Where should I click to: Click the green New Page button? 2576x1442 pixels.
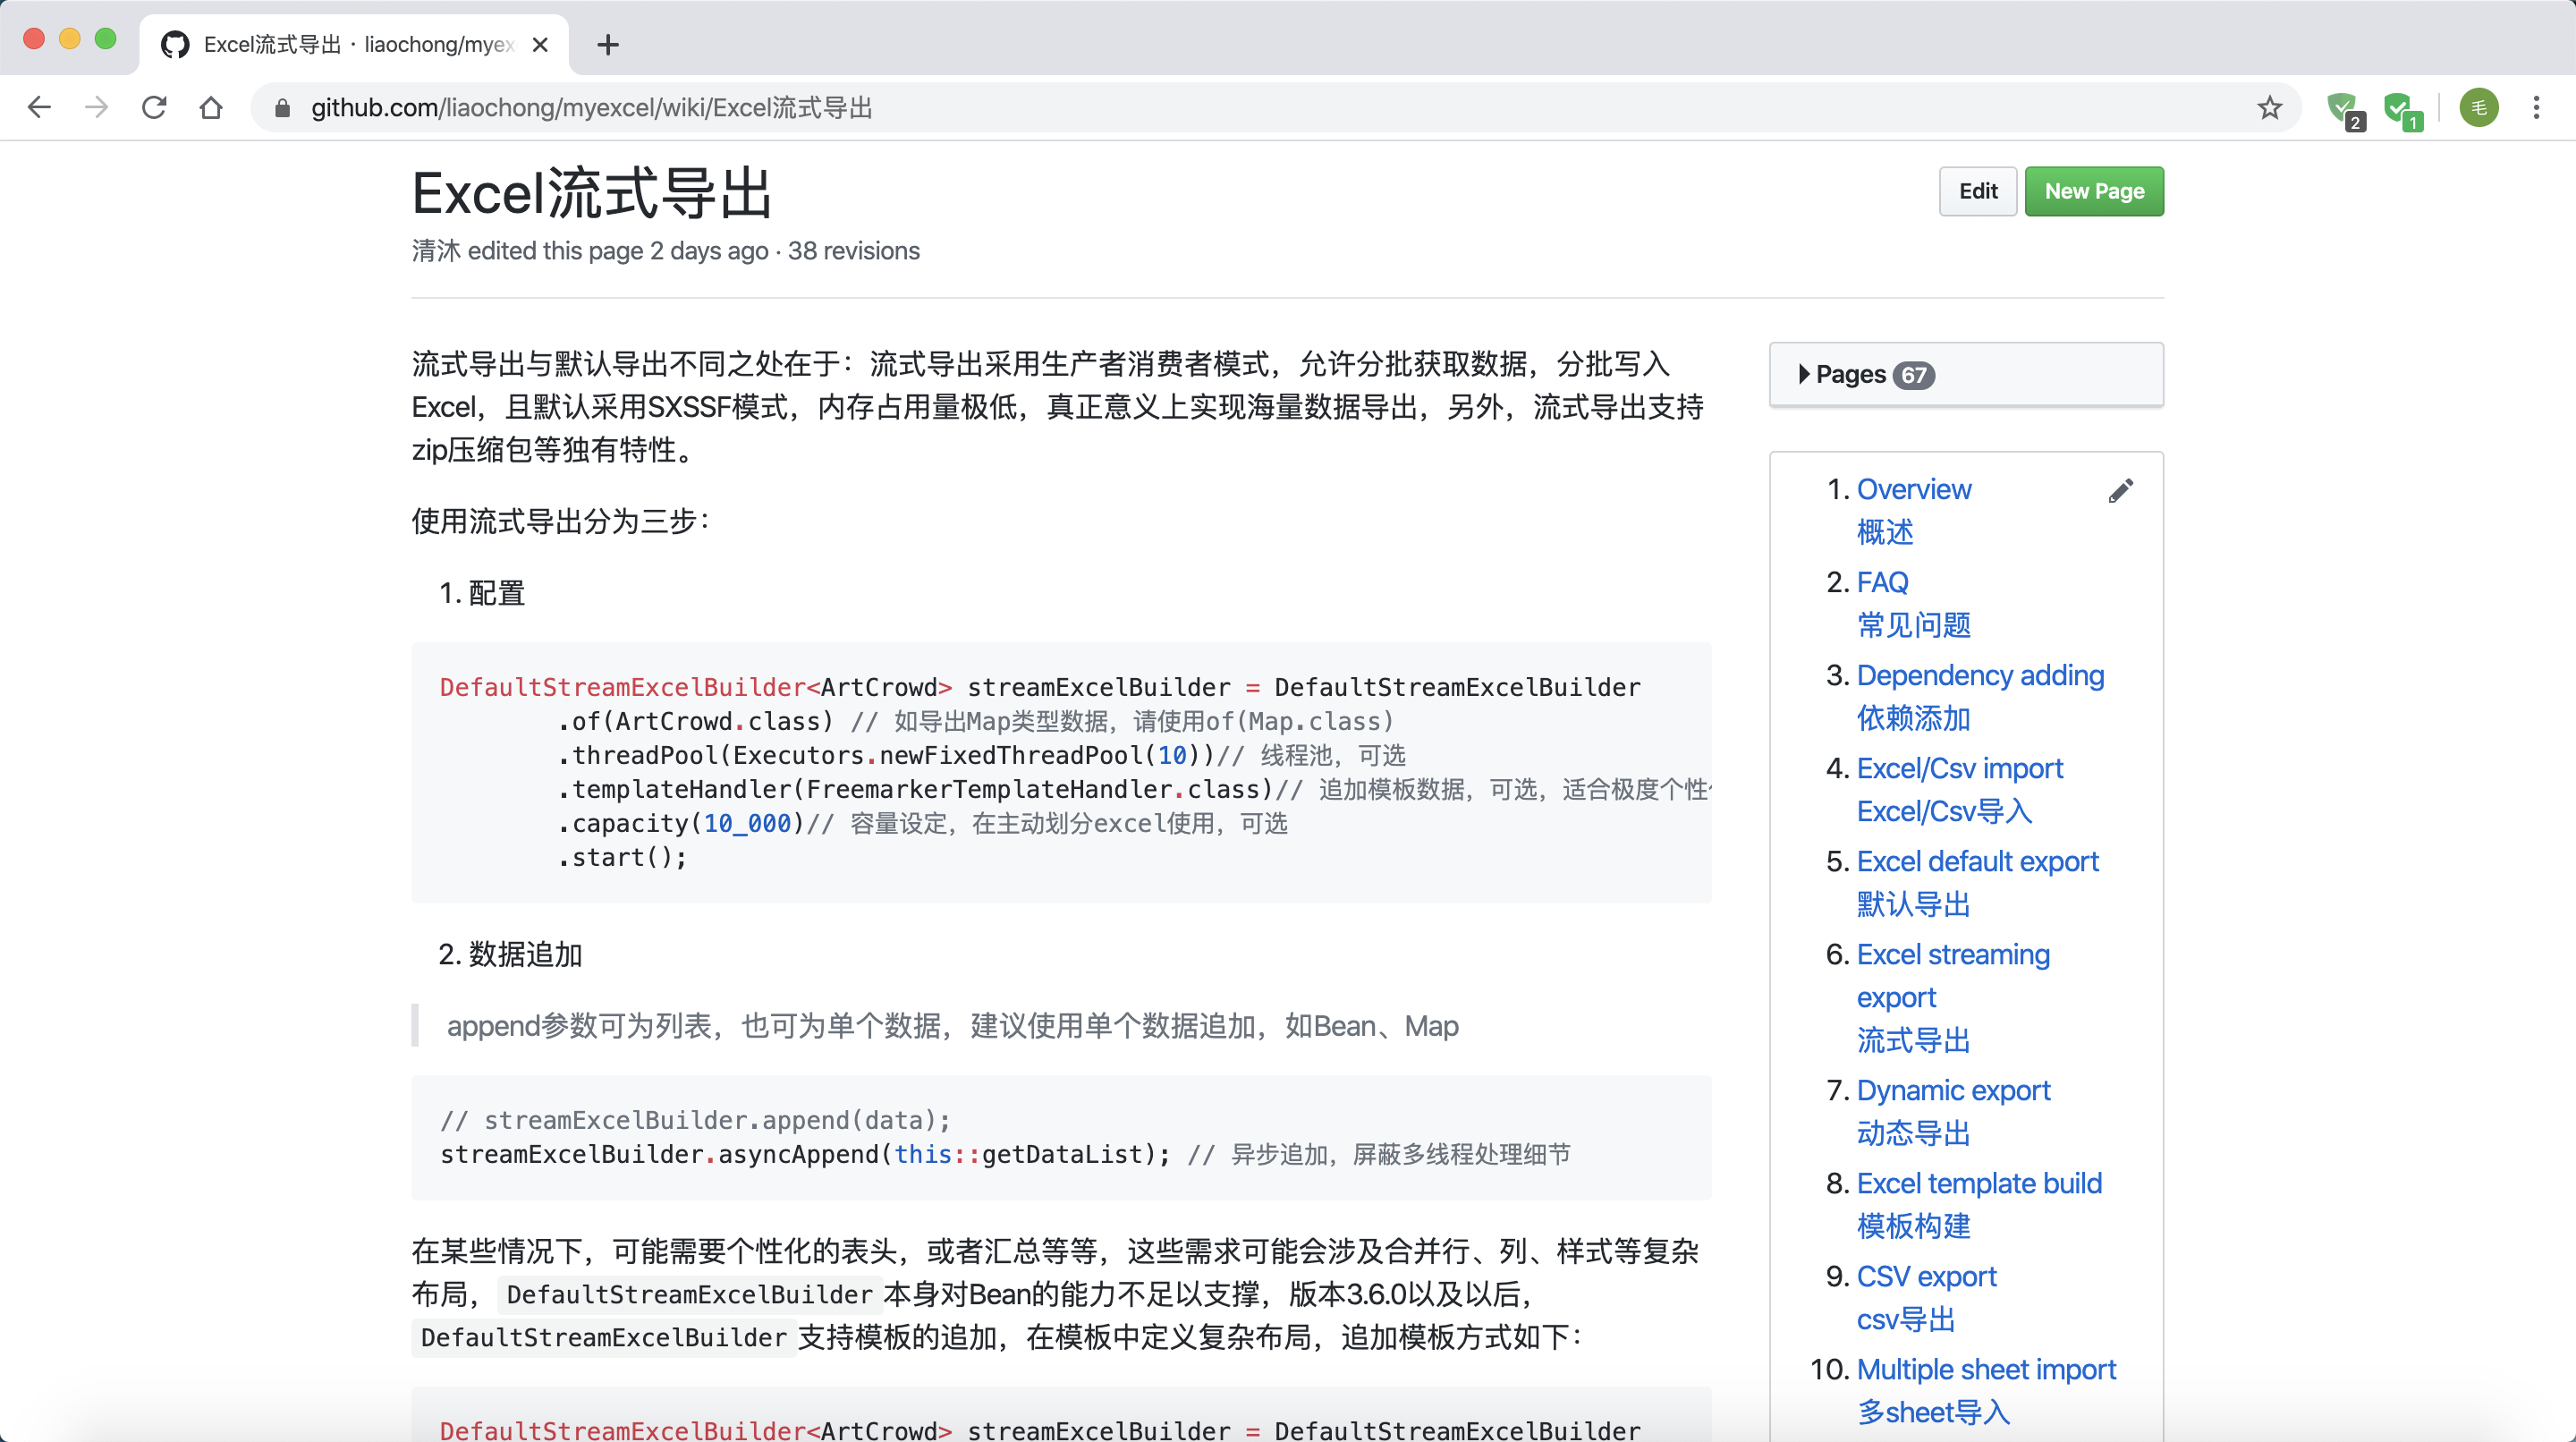pyautogui.click(x=2094, y=190)
